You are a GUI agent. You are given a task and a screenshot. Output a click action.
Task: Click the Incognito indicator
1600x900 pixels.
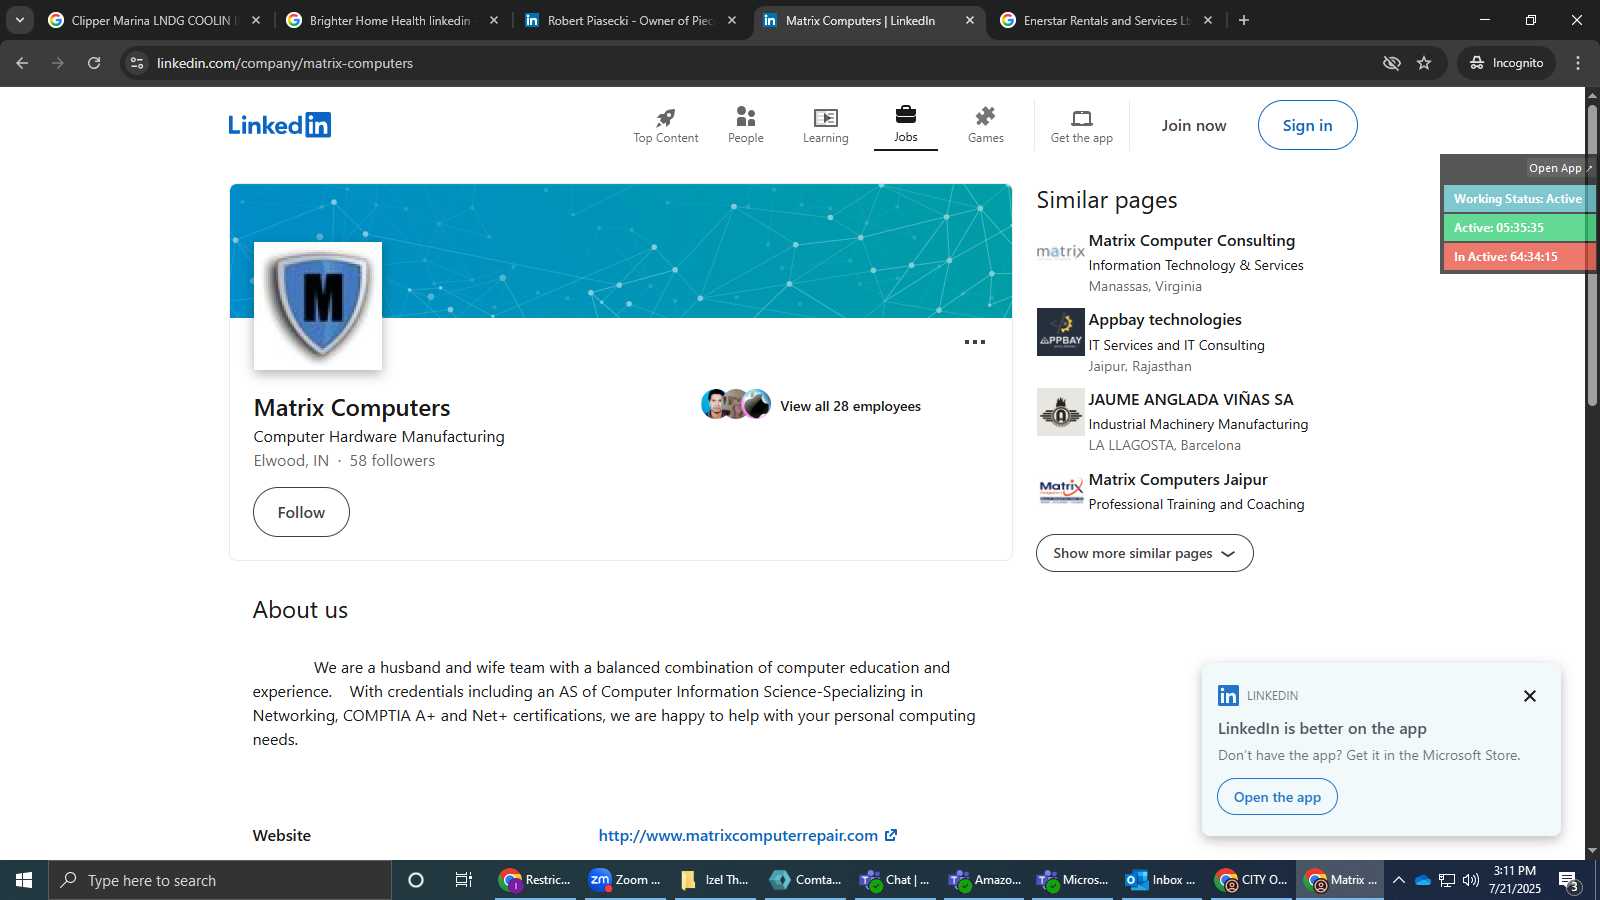click(x=1506, y=63)
